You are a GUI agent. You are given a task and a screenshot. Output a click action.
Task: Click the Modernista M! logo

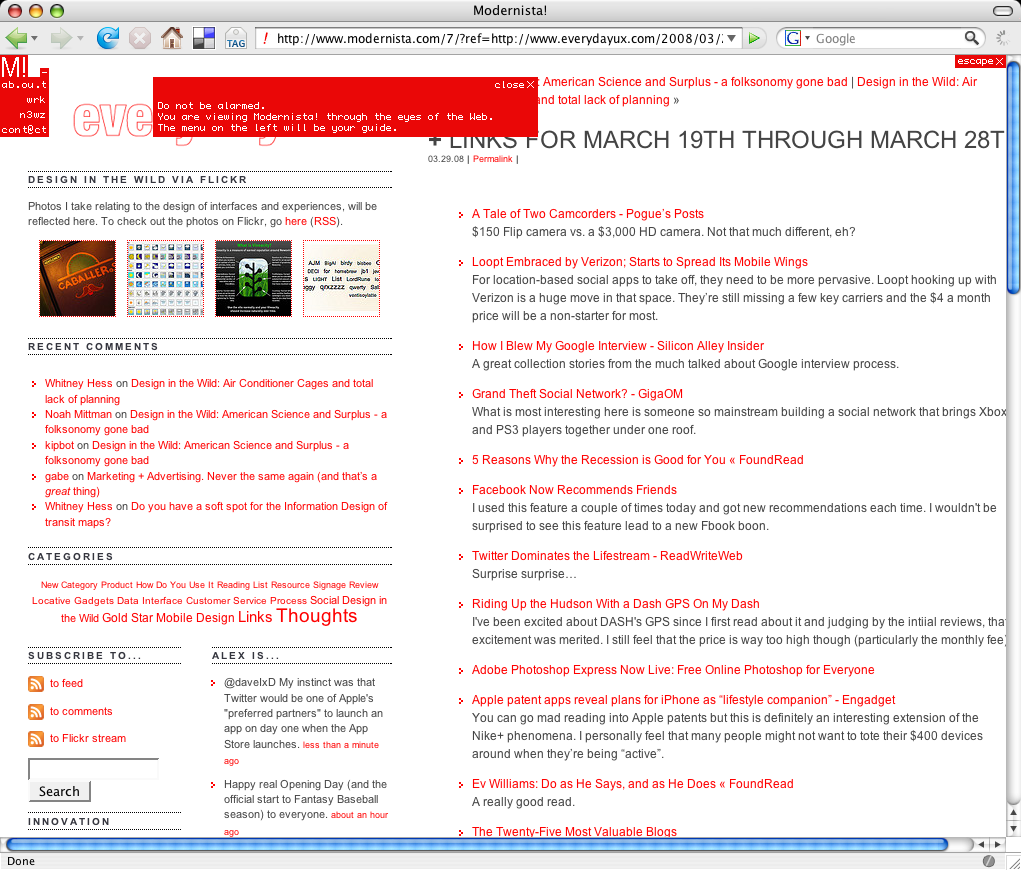14,67
